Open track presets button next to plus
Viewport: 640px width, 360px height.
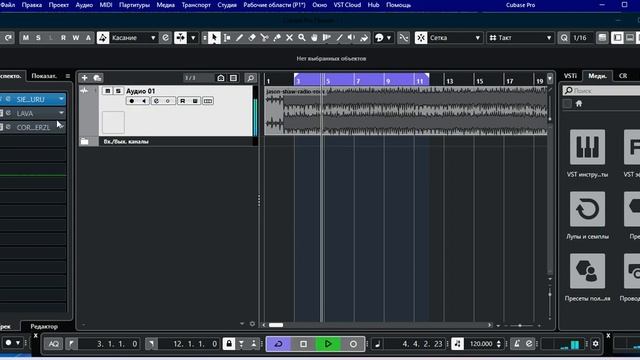click(x=97, y=78)
